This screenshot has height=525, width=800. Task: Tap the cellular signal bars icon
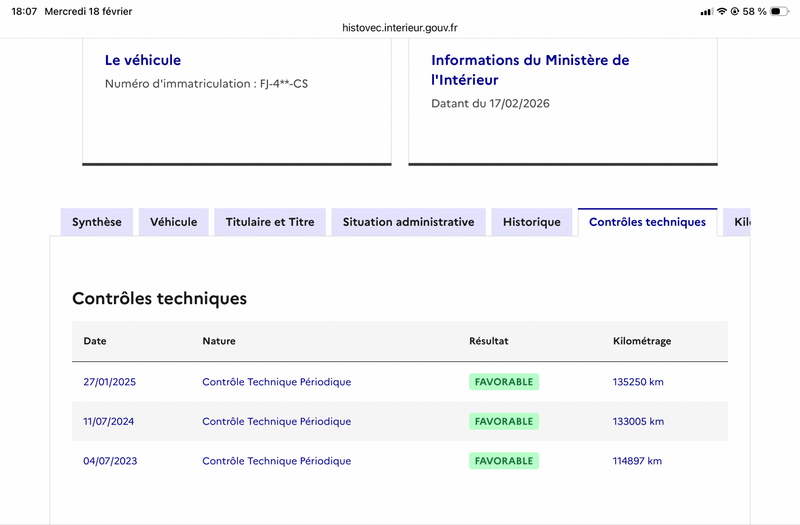tap(706, 11)
